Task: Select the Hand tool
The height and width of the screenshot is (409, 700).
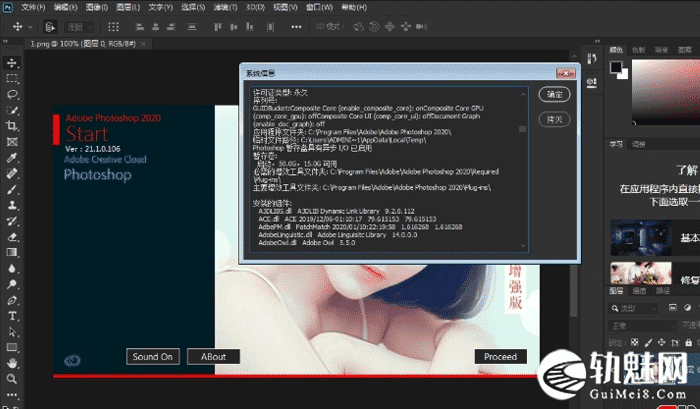Action: 12,363
